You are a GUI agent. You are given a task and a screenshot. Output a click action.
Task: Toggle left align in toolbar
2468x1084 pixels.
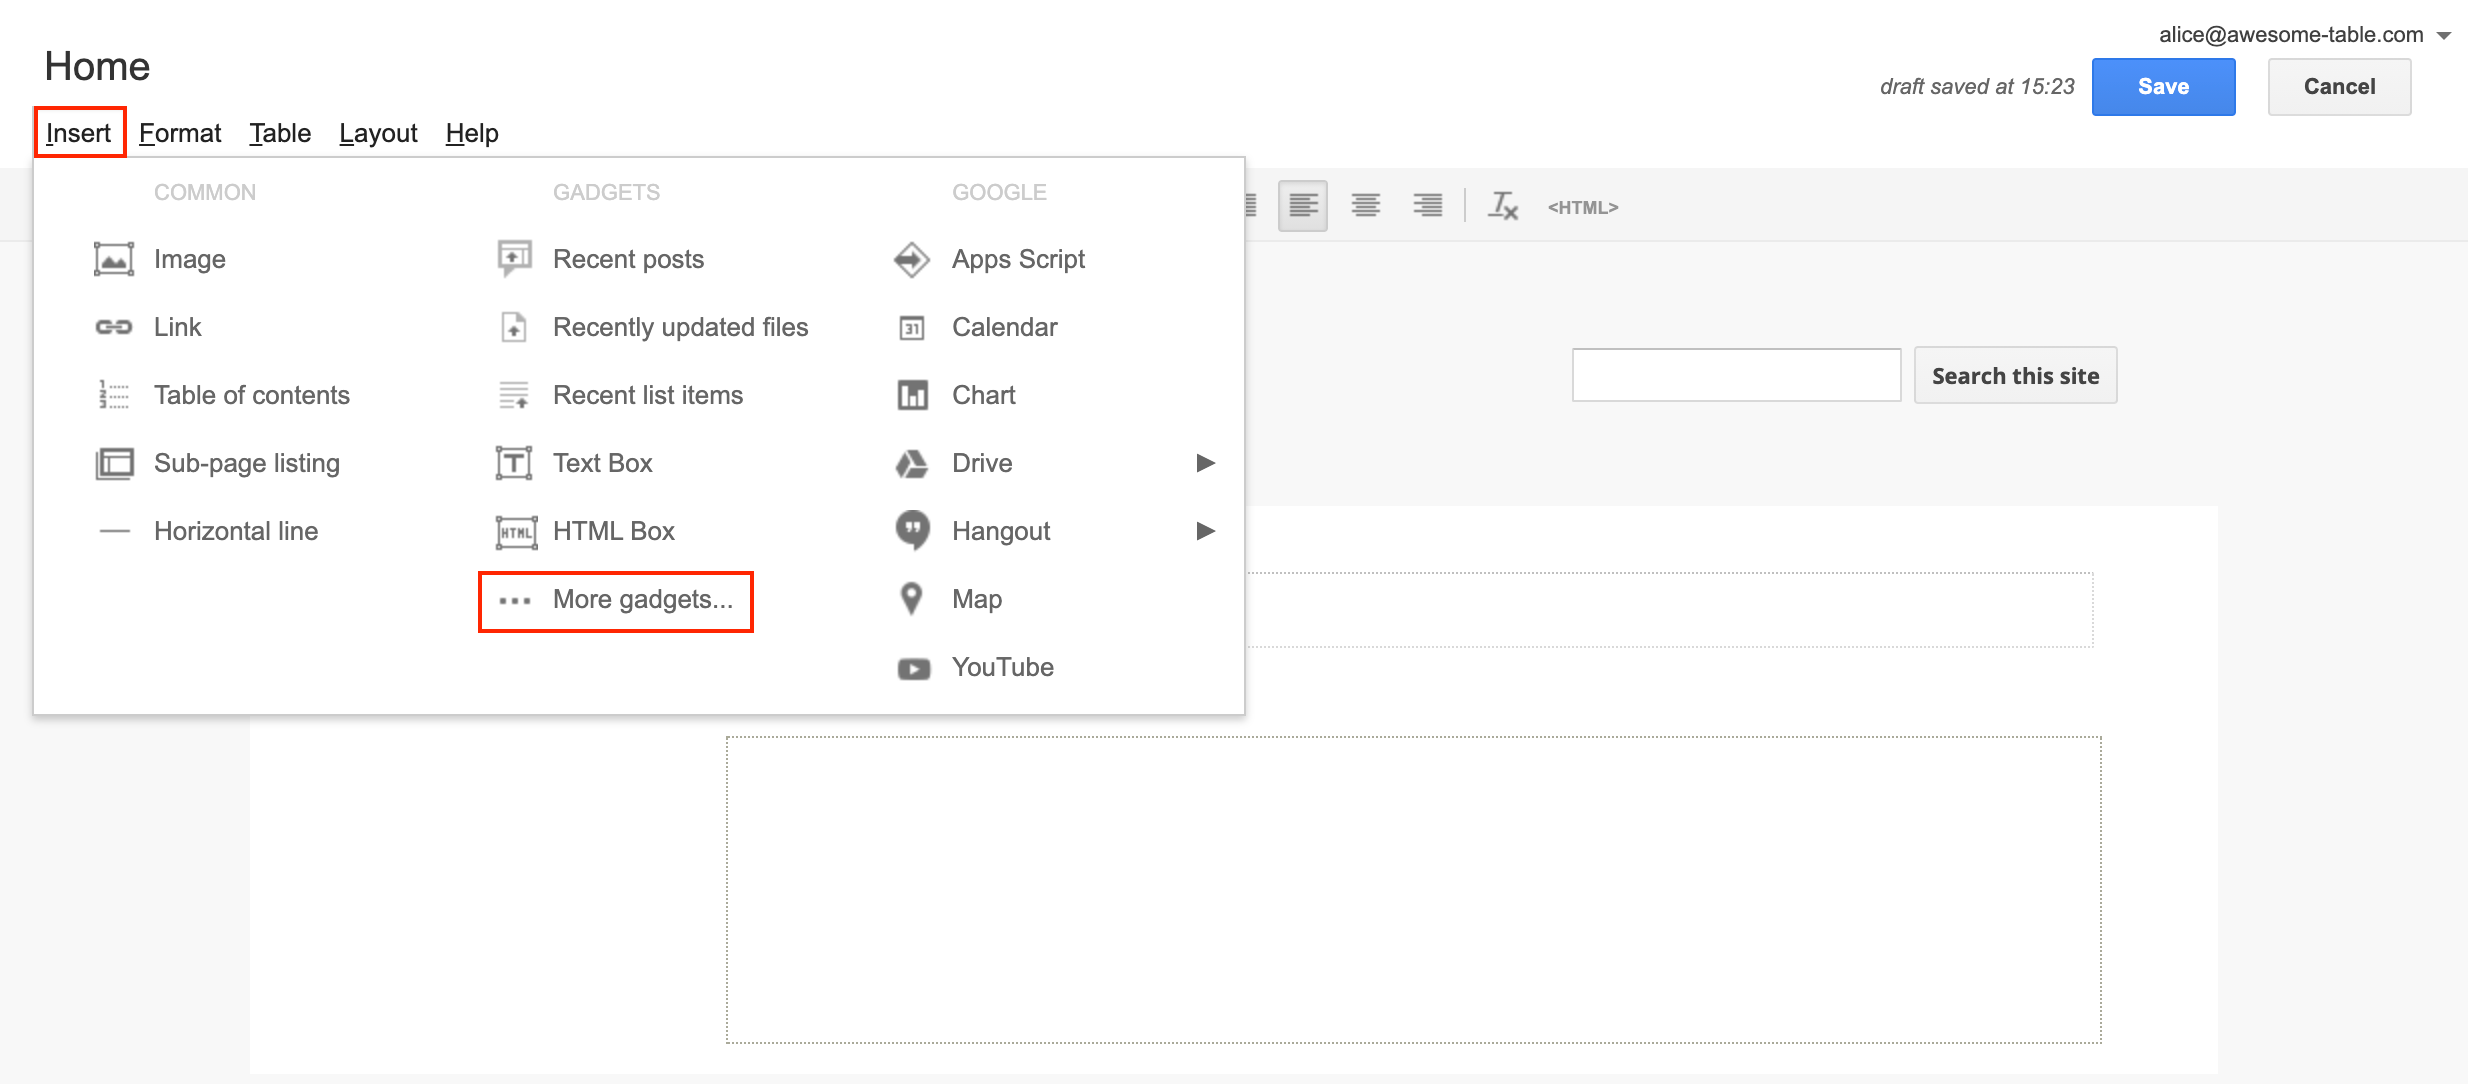1302,207
